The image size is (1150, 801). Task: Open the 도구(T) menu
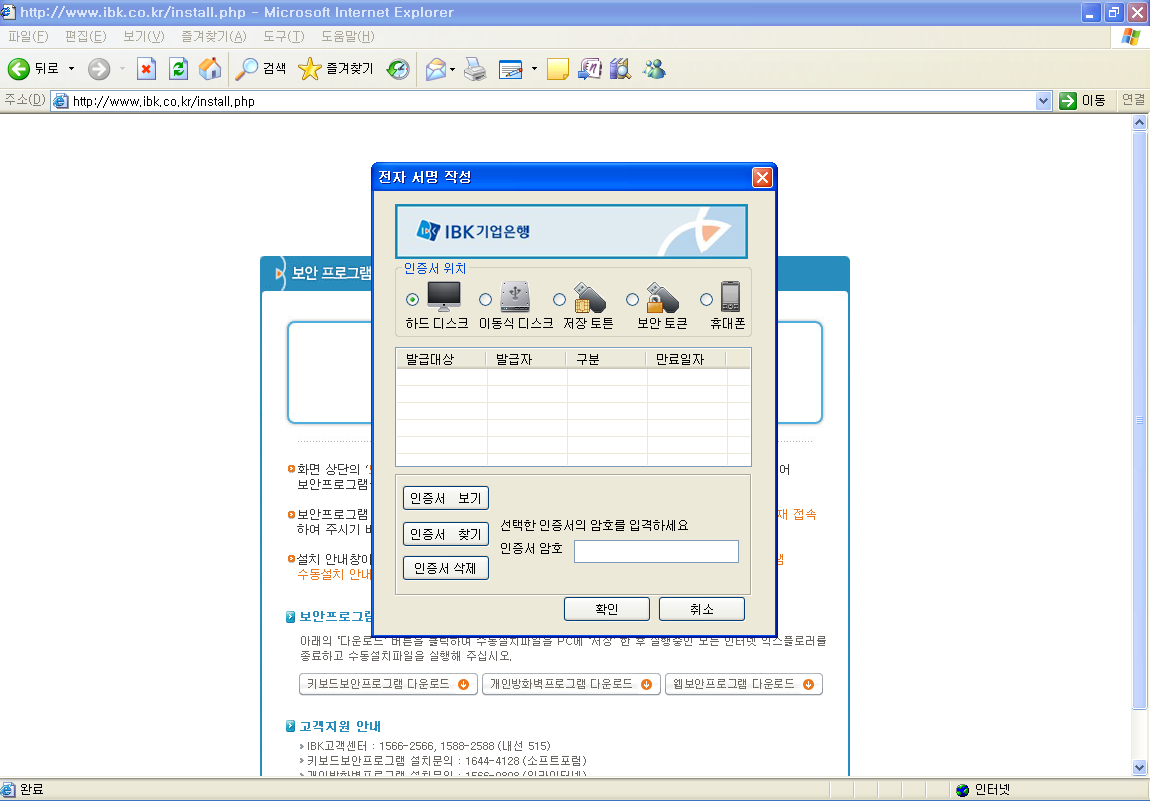click(284, 36)
